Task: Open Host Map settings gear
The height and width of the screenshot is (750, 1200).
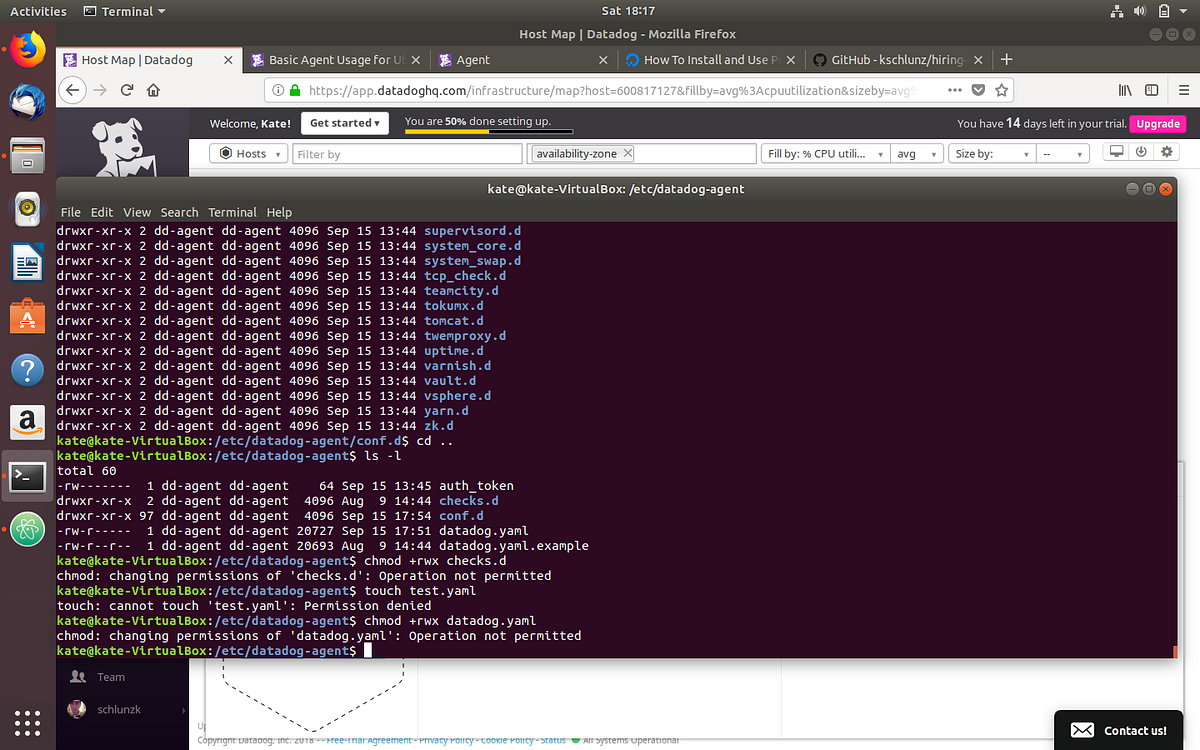Action: click(x=1166, y=152)
